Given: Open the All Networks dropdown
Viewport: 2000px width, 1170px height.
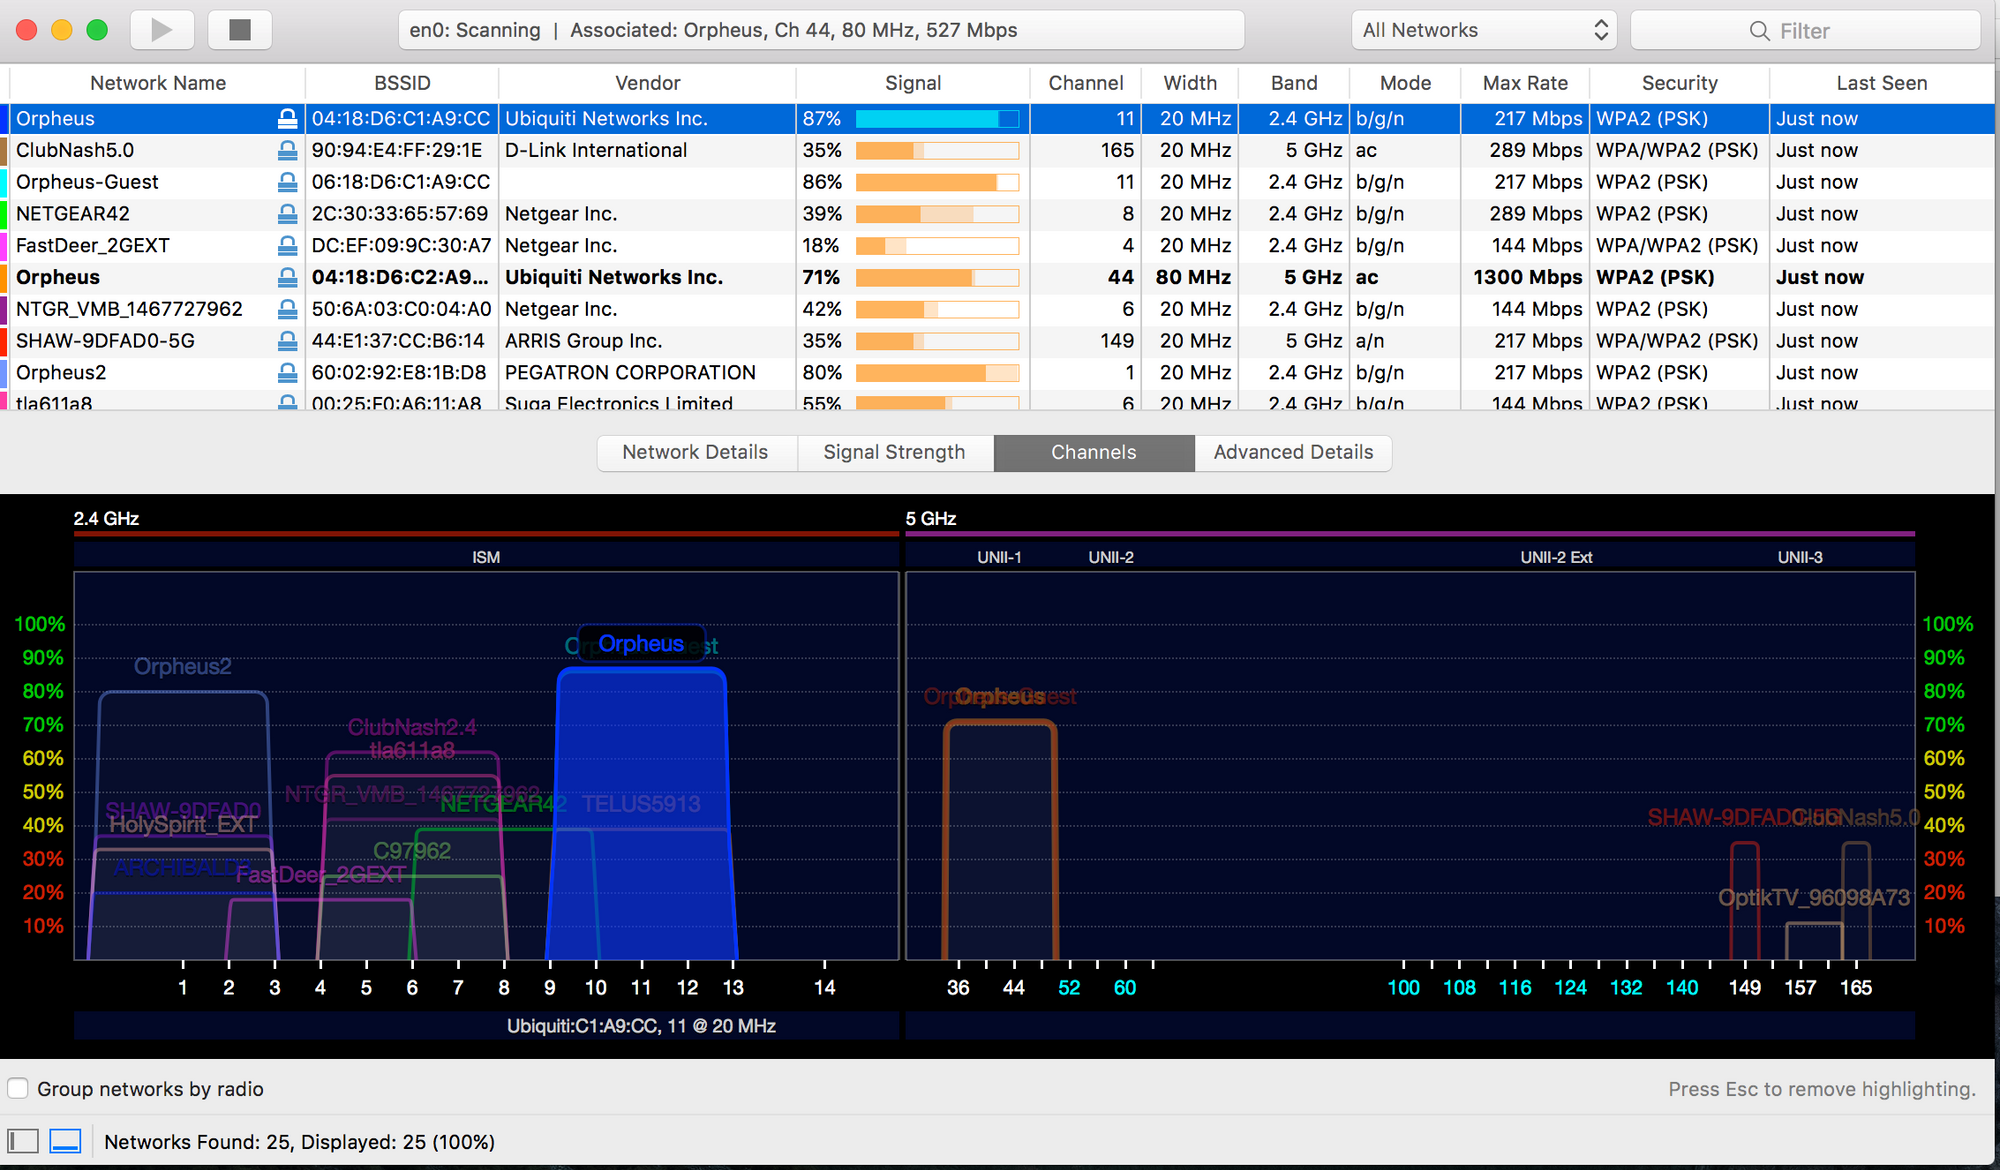Looking at the screenshot, I should 1484,30.
